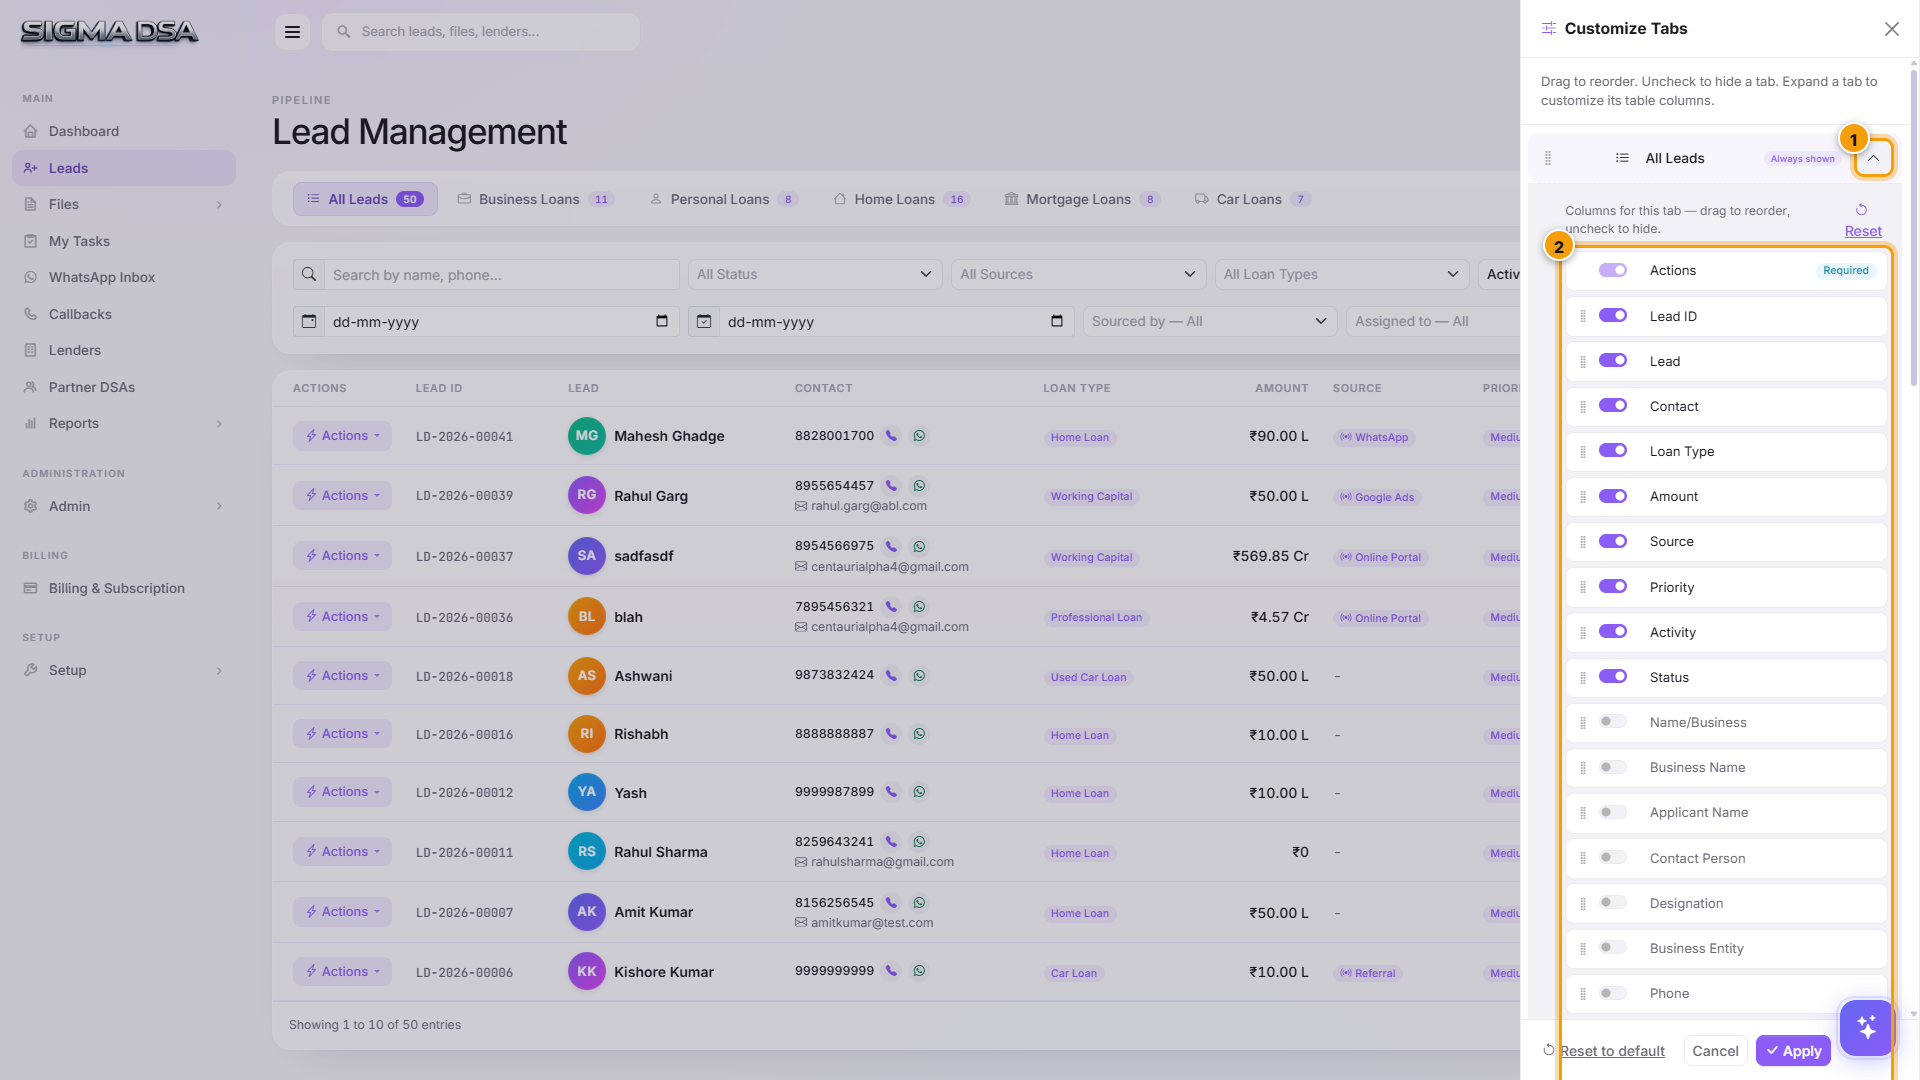Click WhatsApp icon for blah contact
1920x1080 pixels.
(x=919, y=607)
